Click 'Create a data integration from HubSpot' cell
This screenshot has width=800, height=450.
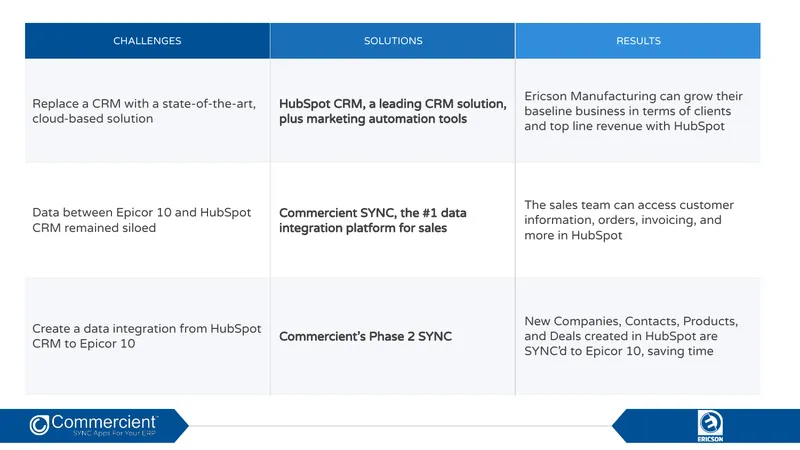(x=147, y=336)
